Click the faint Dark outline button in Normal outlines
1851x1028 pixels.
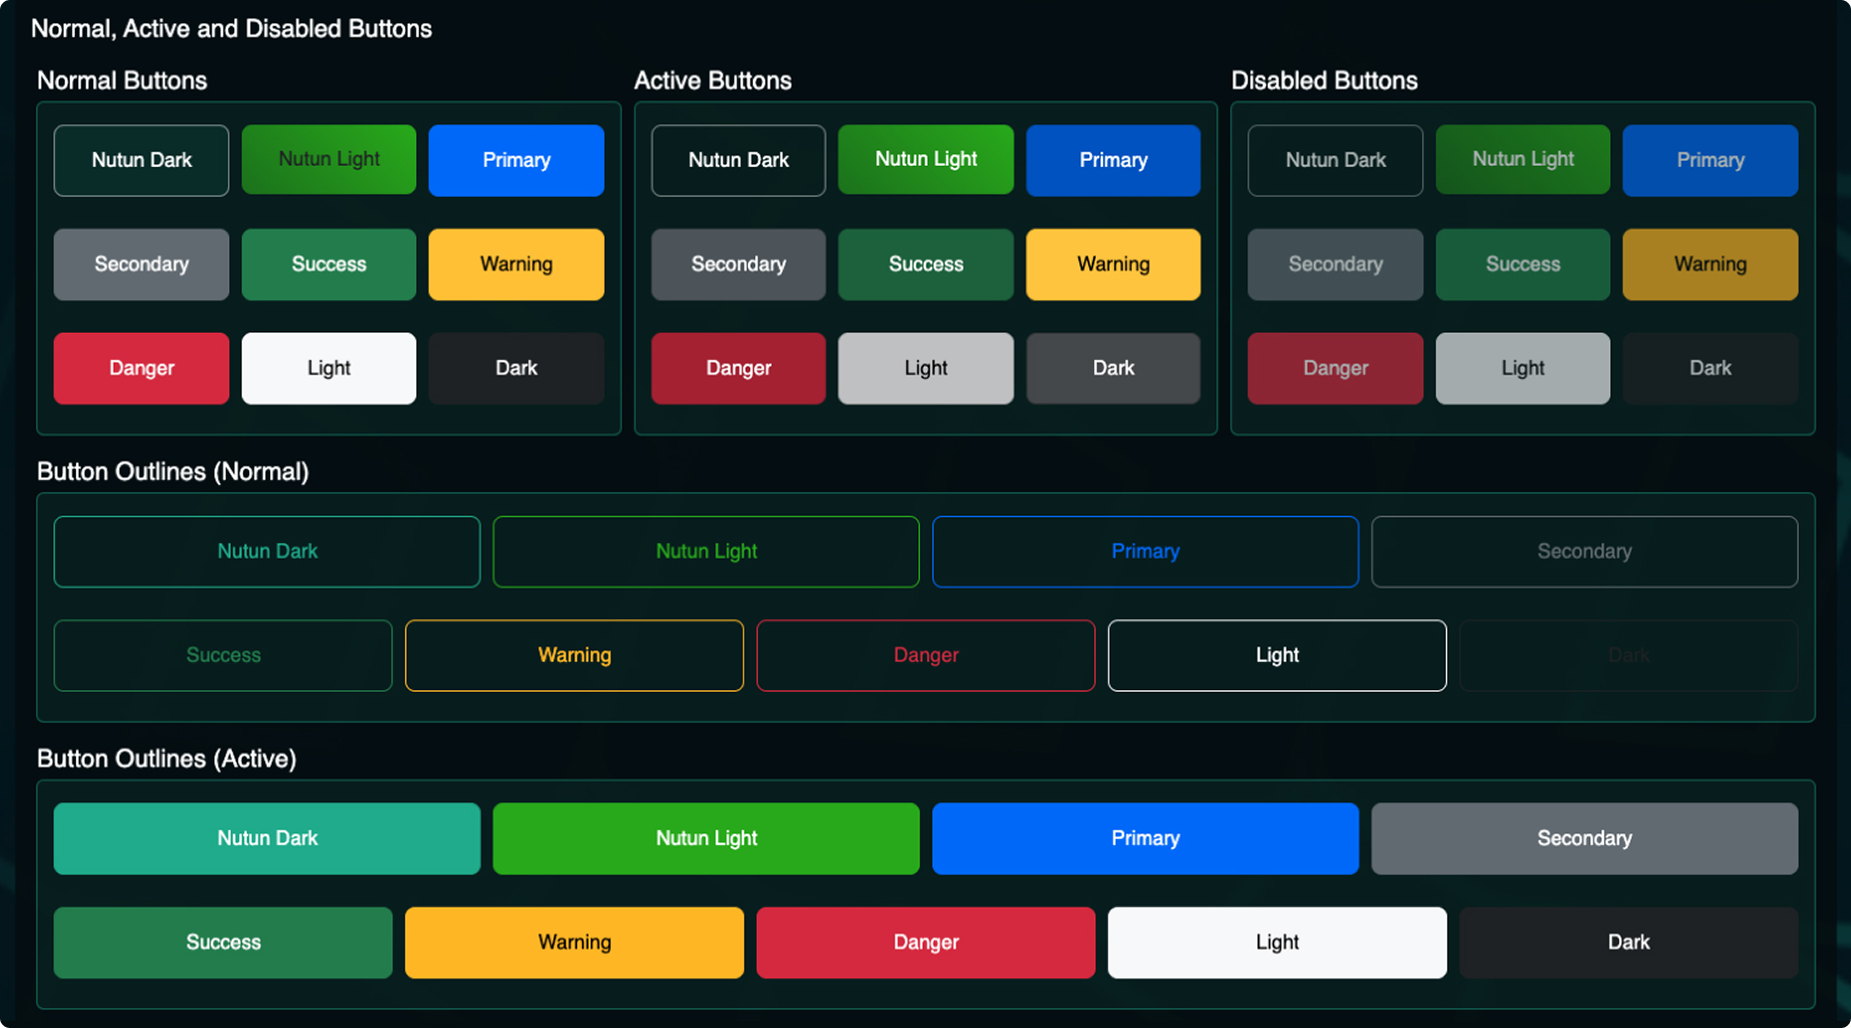pyautogui.click(x=1628, y=655)
